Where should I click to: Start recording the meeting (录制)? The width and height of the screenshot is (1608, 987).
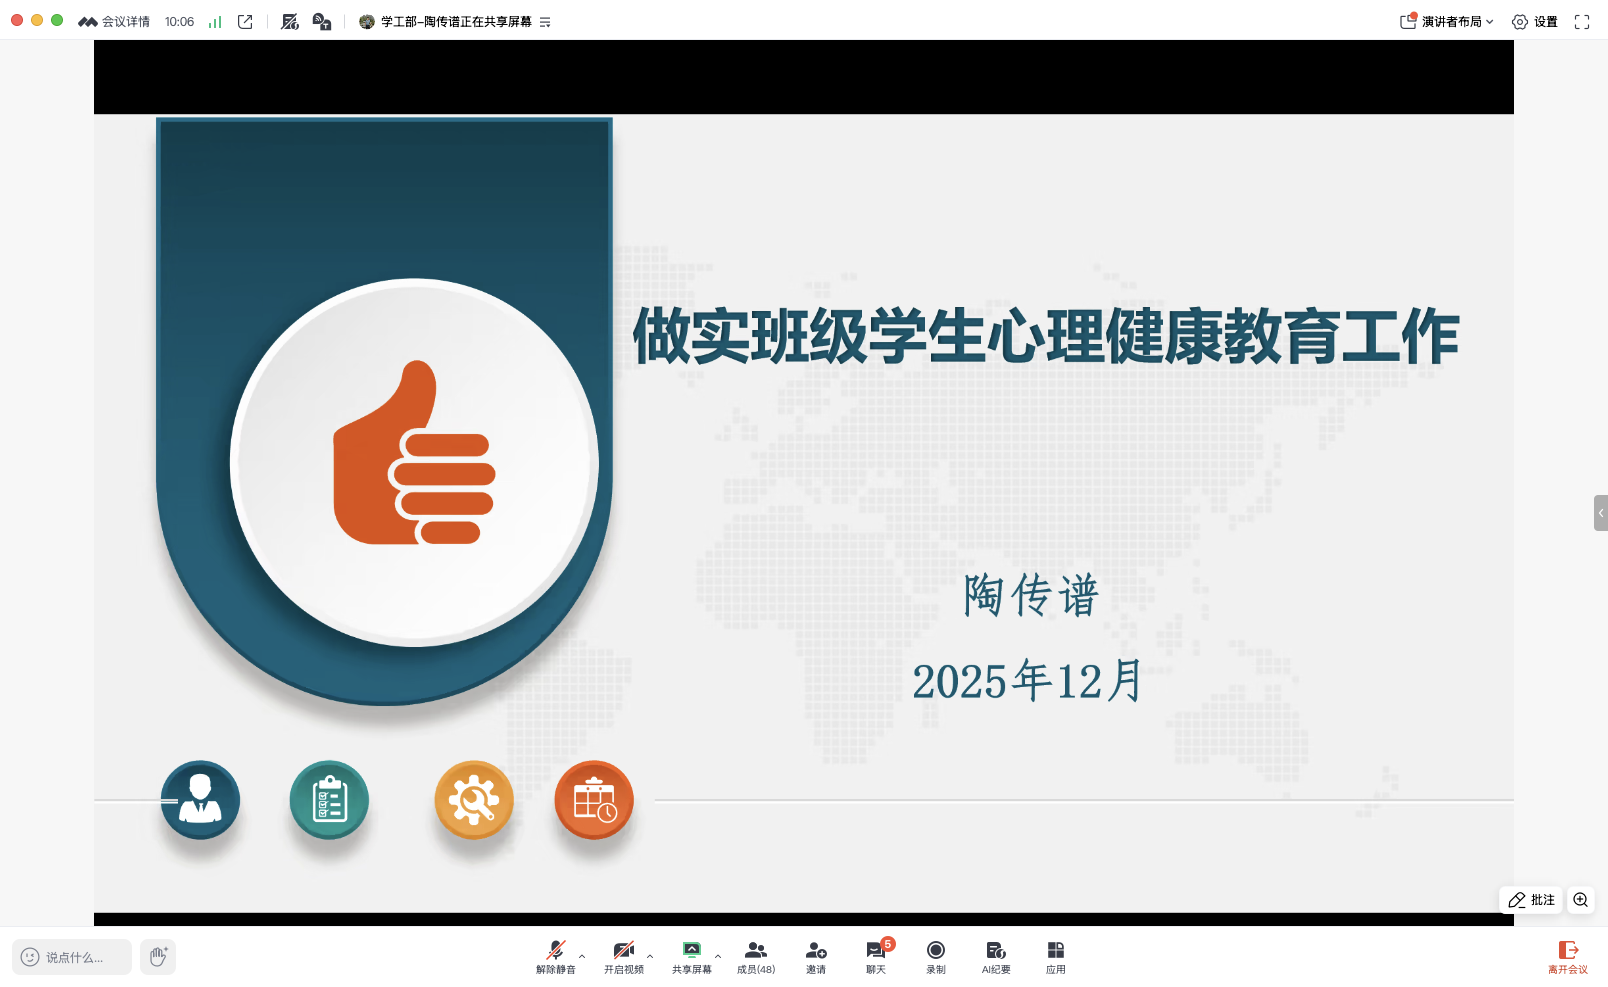(x=936, y=956)
